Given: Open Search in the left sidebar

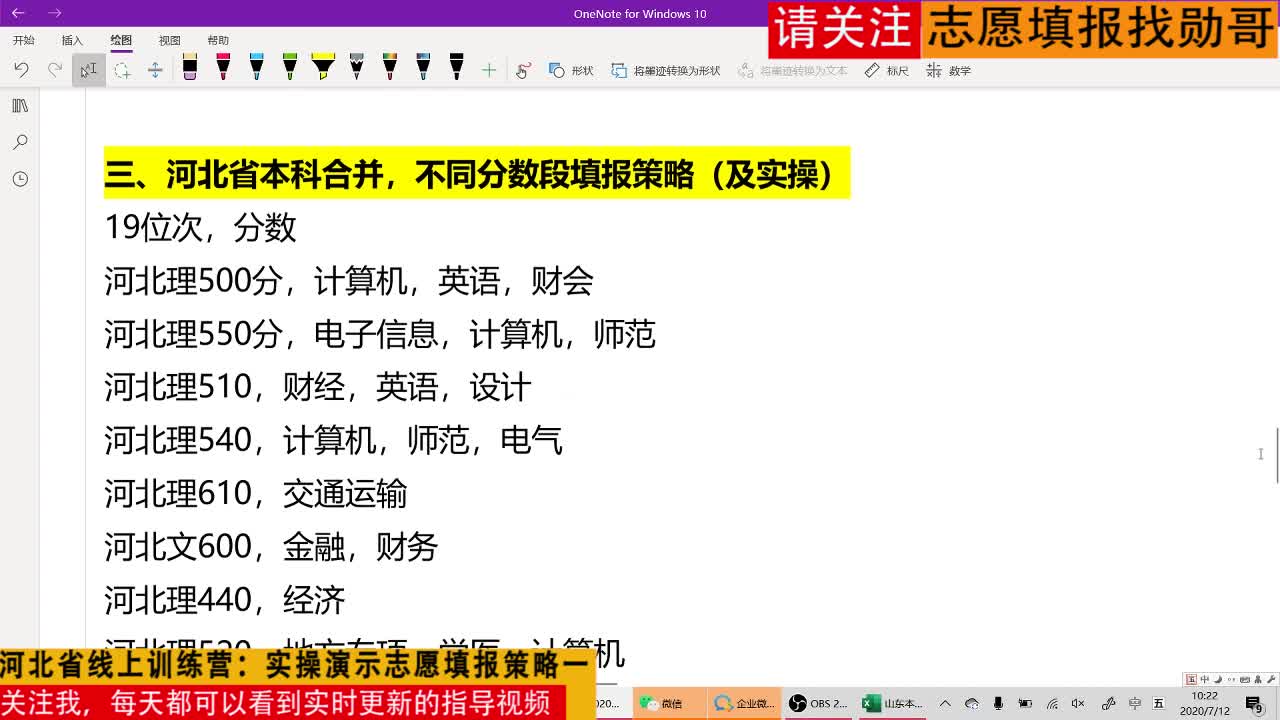Looking at the screenshot, I should point(20,142).
